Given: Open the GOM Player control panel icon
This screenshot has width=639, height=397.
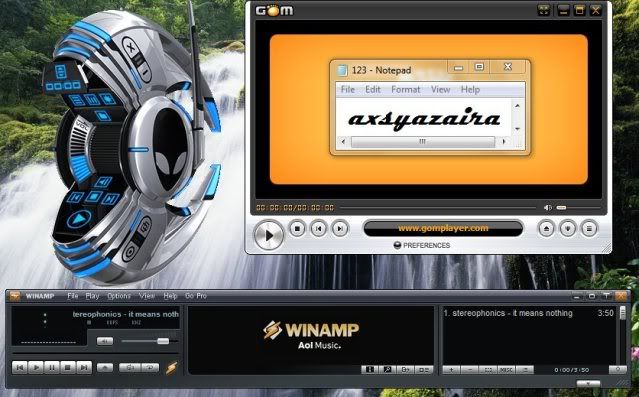Looking at the screenshot, I should point(568,229).
